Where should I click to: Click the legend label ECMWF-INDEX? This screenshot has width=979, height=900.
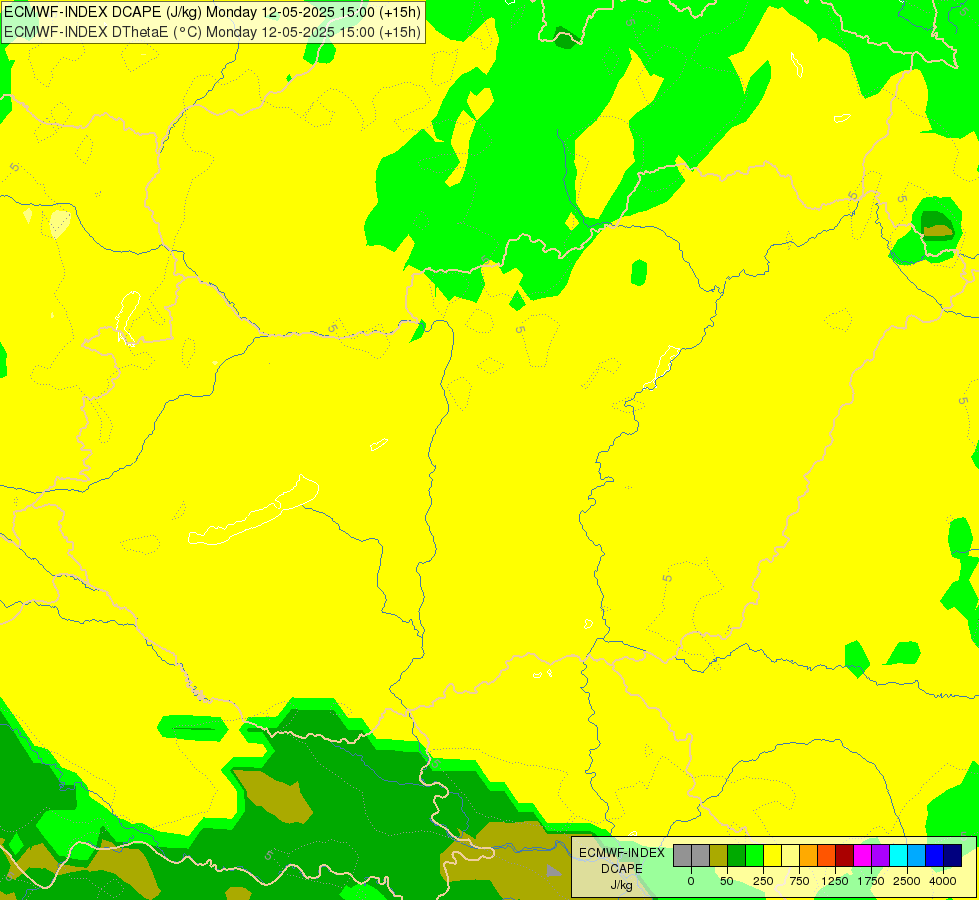point(622,853)
